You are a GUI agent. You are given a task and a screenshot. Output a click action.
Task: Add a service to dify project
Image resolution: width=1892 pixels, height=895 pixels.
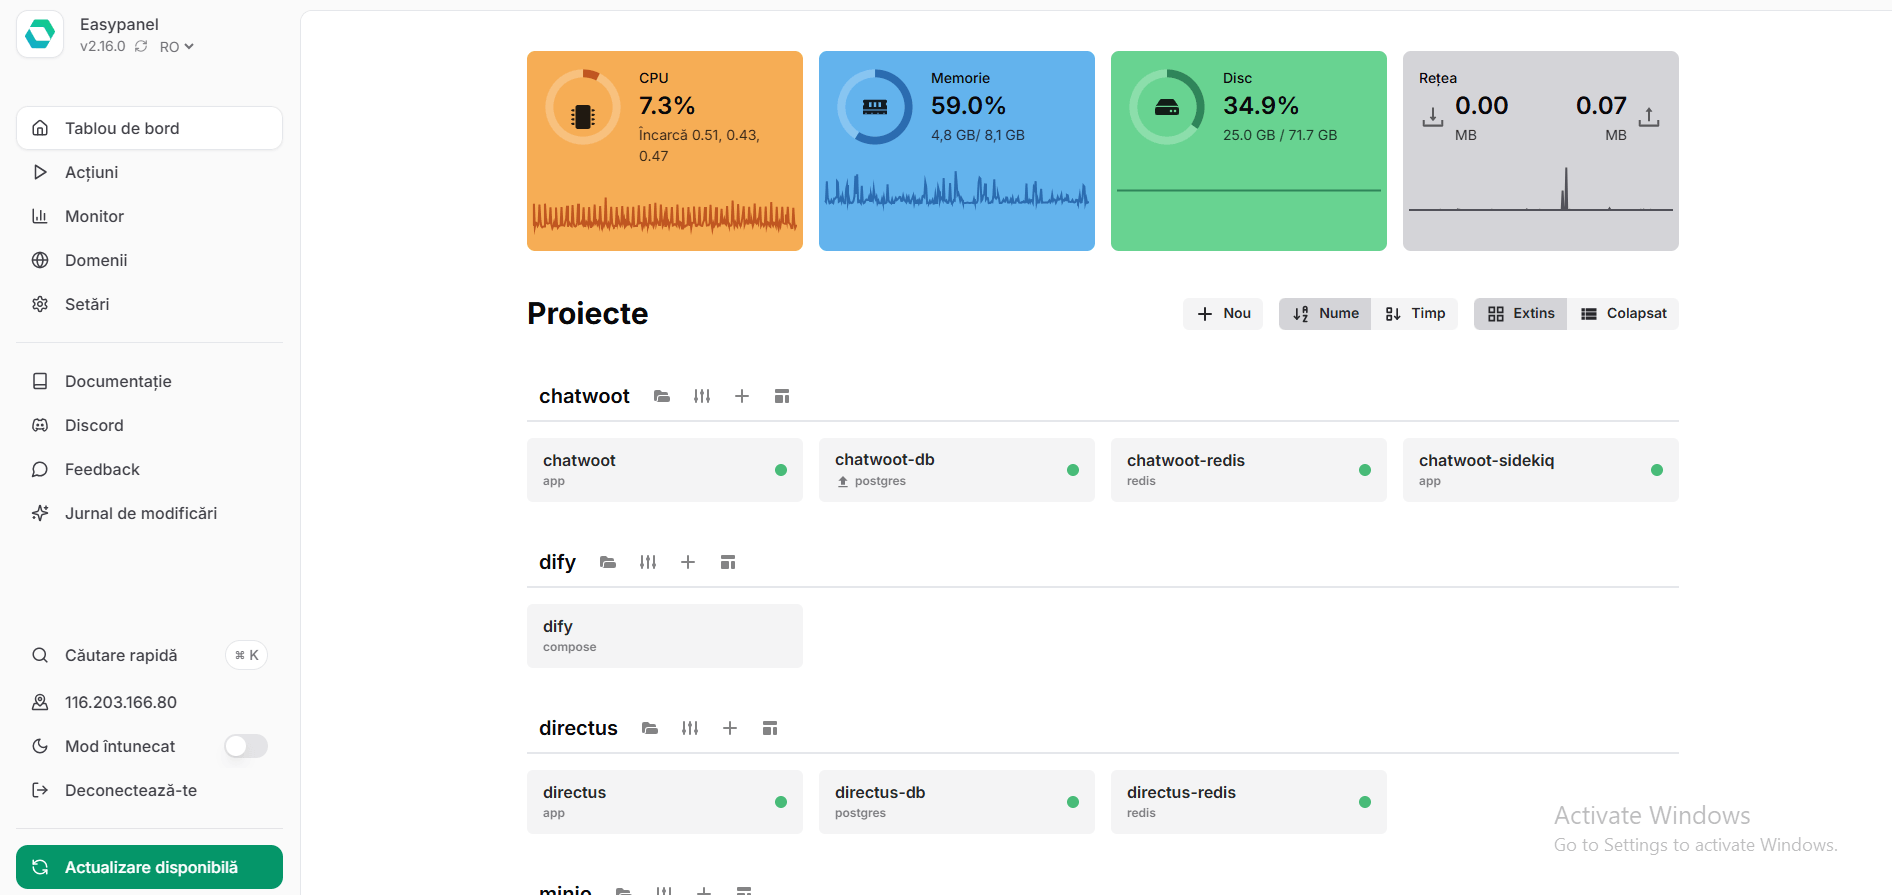click(688, 563)
